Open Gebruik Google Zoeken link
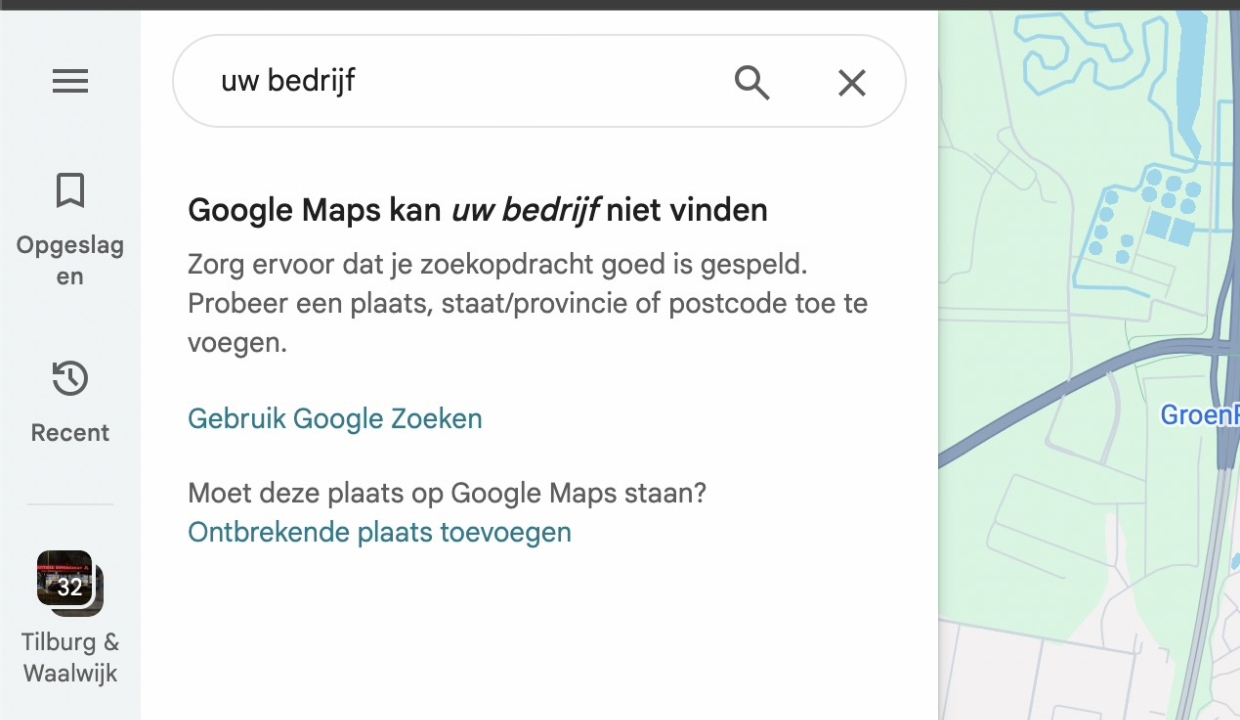Screen dimensions: 1240x720 [334, 418]
